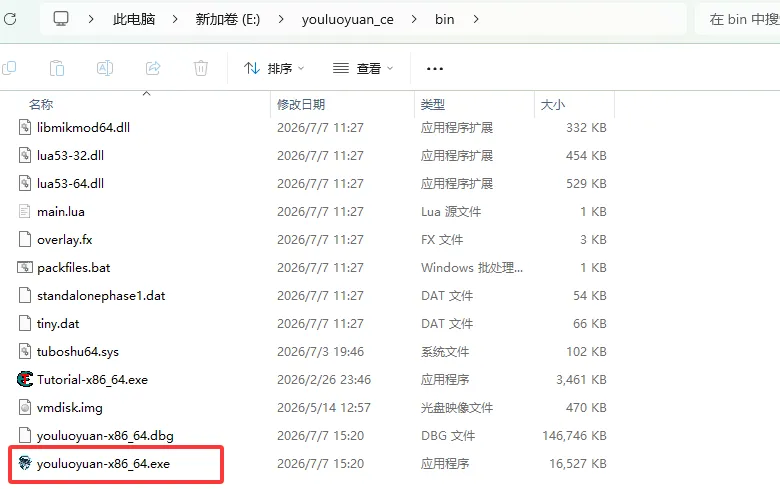Select file name lua53-64.dll
Viewport: 780px width, 489px height.
pos(70,183)
